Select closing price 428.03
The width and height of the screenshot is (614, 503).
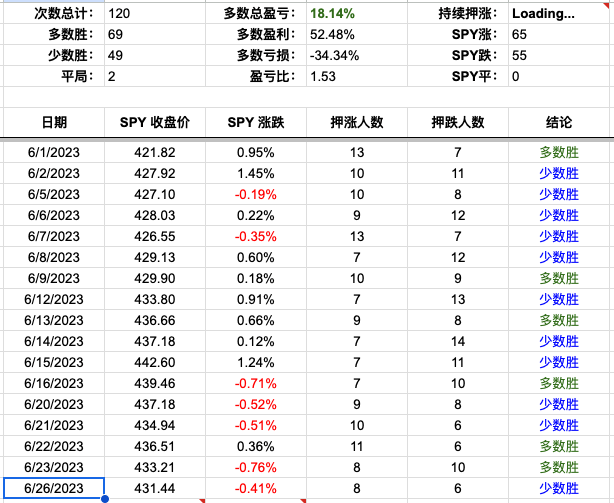155,215
